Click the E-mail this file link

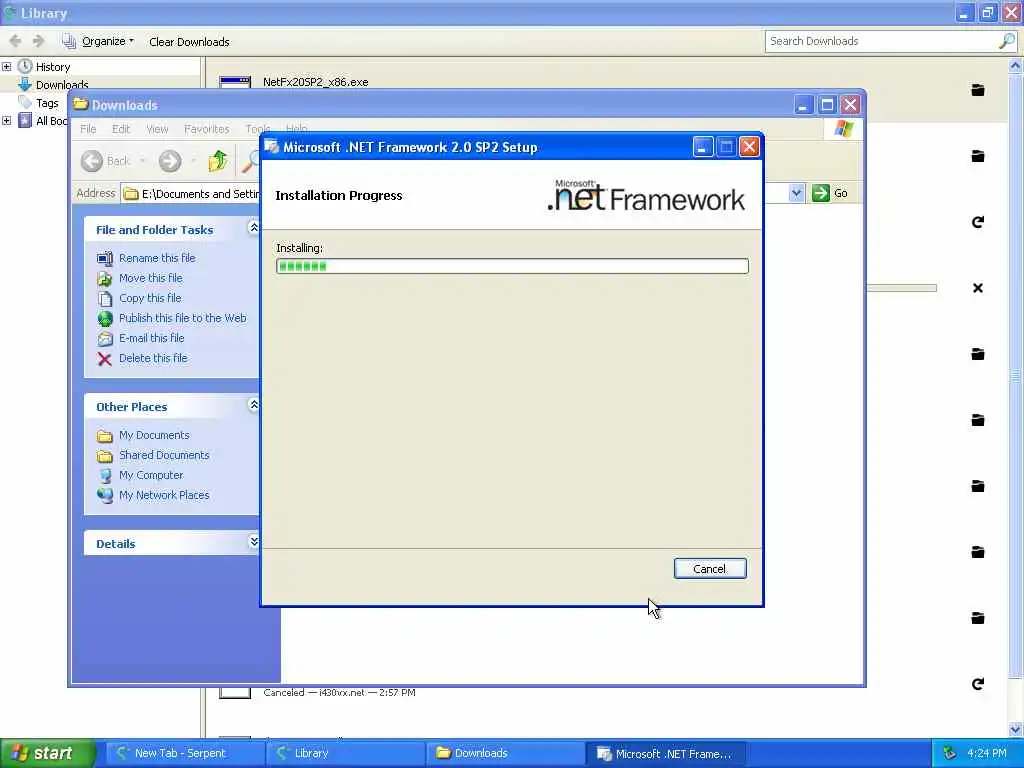(x=152, y=338)
